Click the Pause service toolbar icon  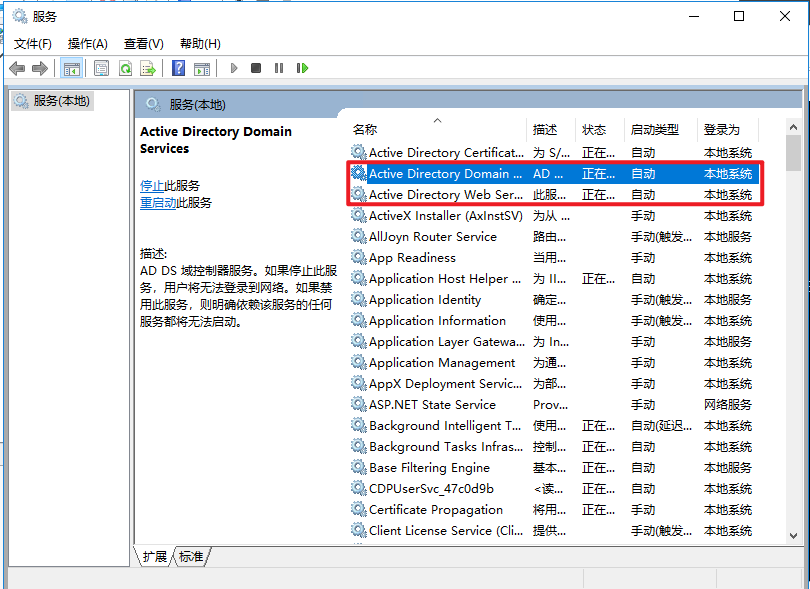tap(278, 68)
